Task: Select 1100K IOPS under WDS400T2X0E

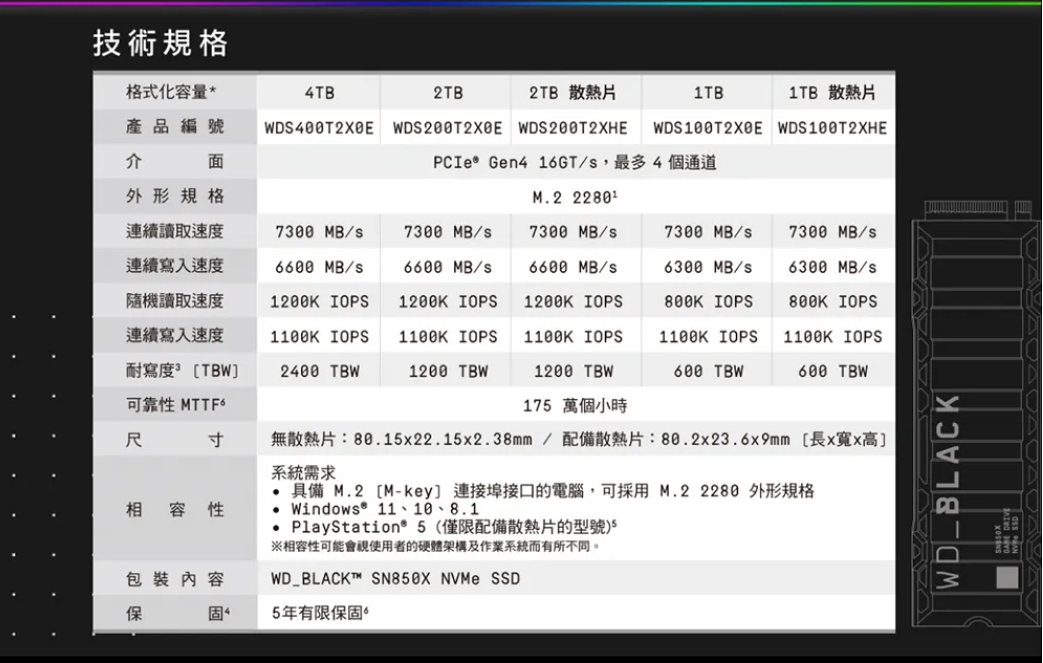Action: tap(319, 336)
